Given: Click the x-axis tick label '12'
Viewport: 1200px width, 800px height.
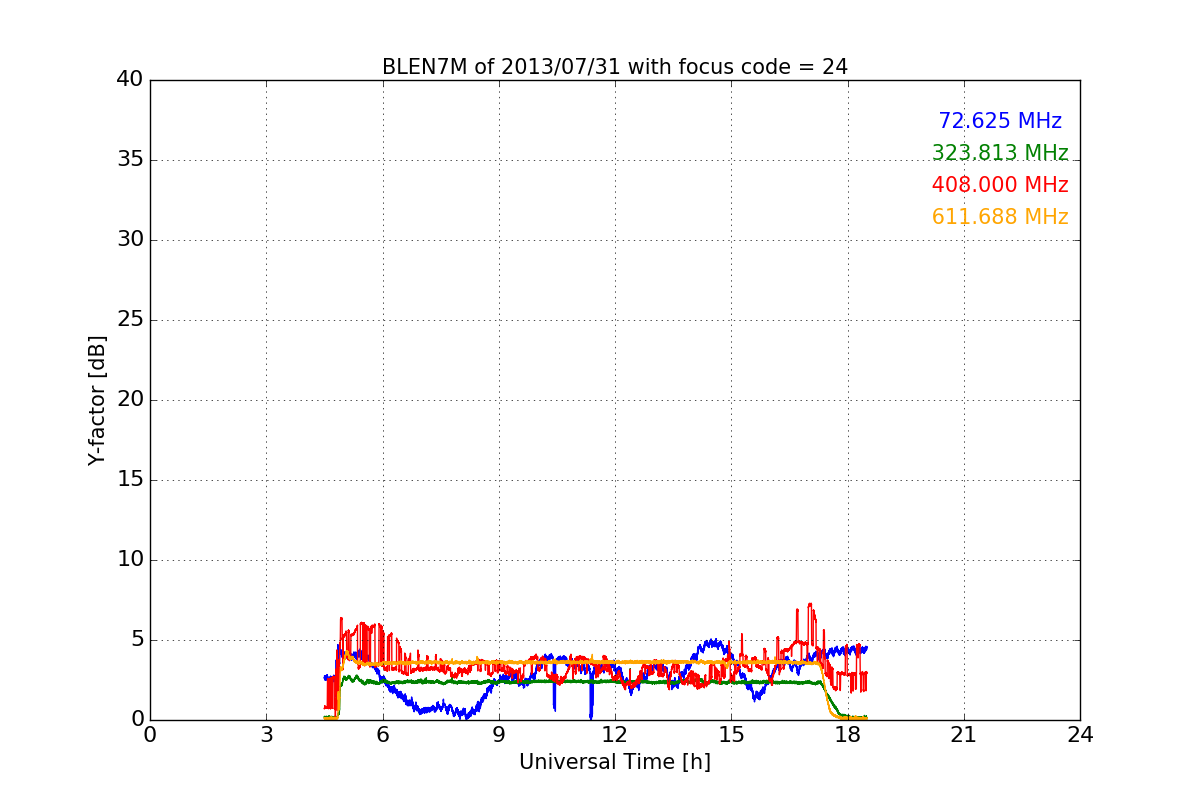Looking at the screenshot, I should click(x=615, y=734).
